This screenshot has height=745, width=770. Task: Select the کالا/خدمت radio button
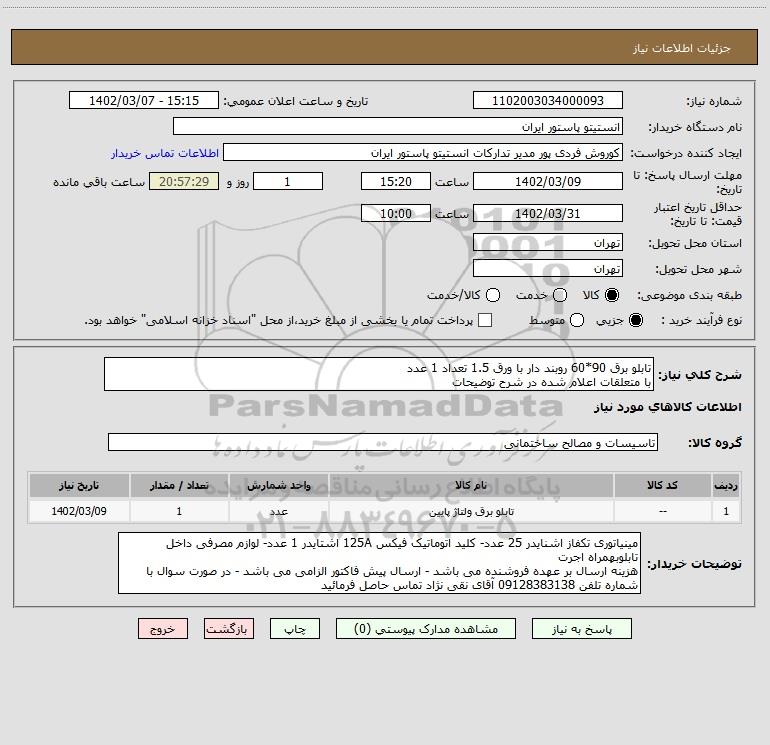click(x=493, y=295)
